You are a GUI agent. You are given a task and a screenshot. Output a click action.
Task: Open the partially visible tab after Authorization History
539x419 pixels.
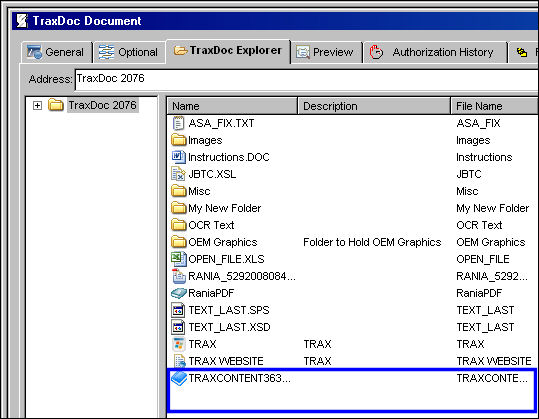[x=524, y=52]
